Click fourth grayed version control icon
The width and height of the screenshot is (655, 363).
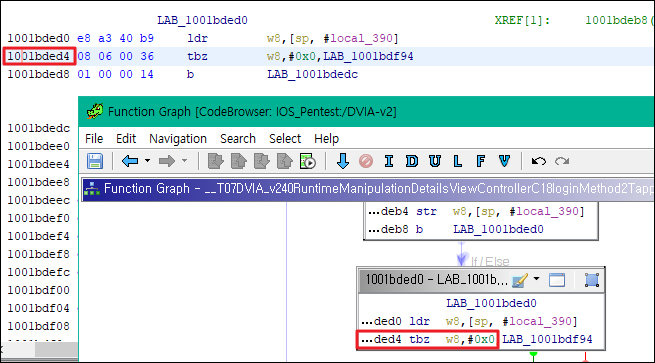[x=285, y=161]
